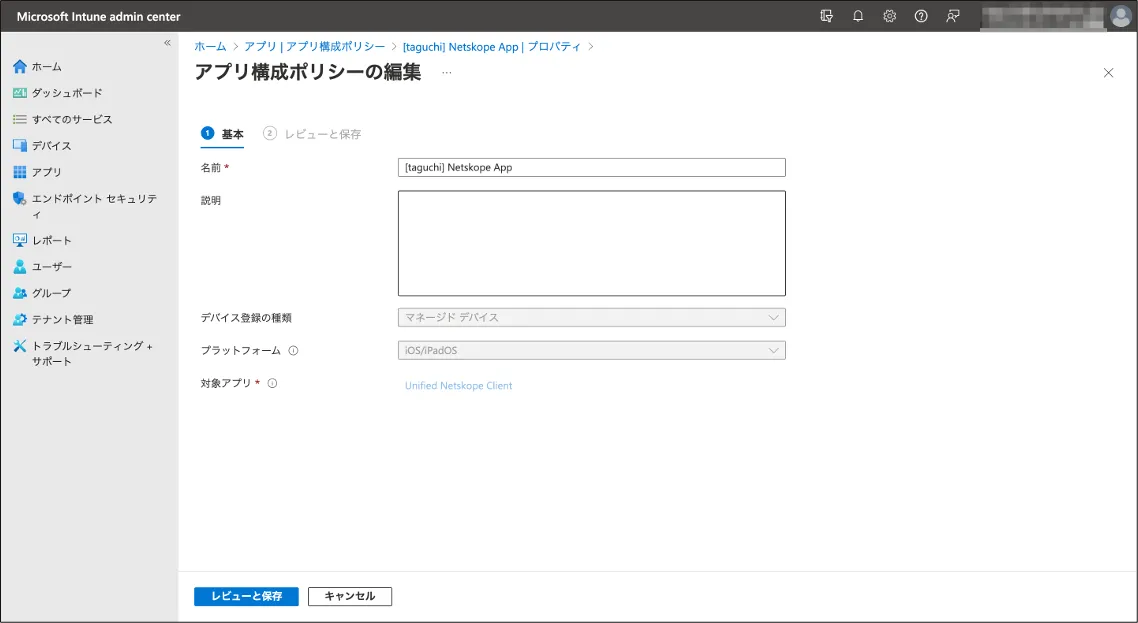Select the 基本 step tab
This screenshot has width=1138, height=623.
tap(223, 134)
